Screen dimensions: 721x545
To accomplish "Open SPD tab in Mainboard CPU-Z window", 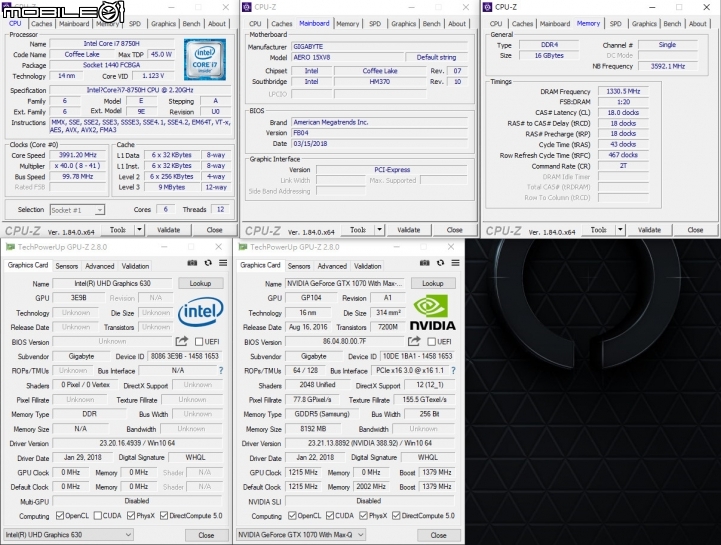I will [x=375, y=23].
